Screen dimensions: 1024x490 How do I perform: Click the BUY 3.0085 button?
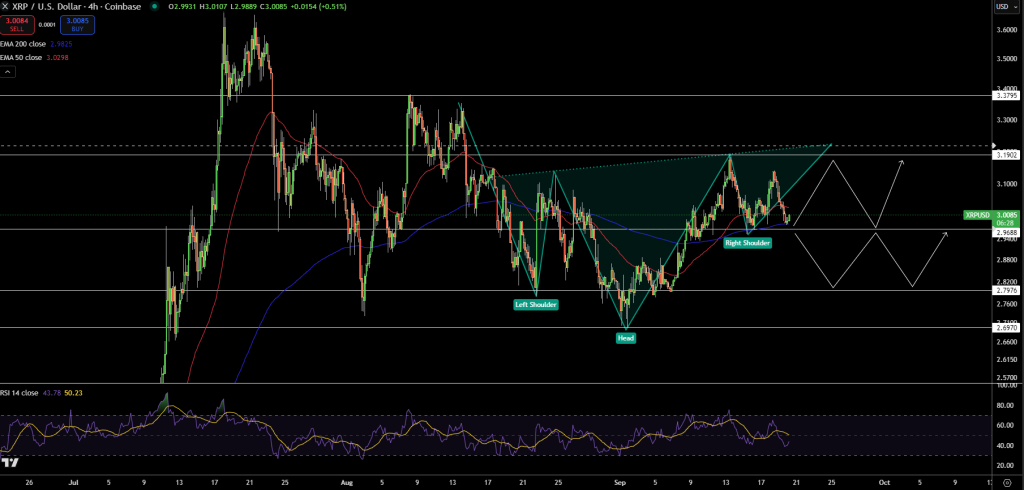coord(77,25)
